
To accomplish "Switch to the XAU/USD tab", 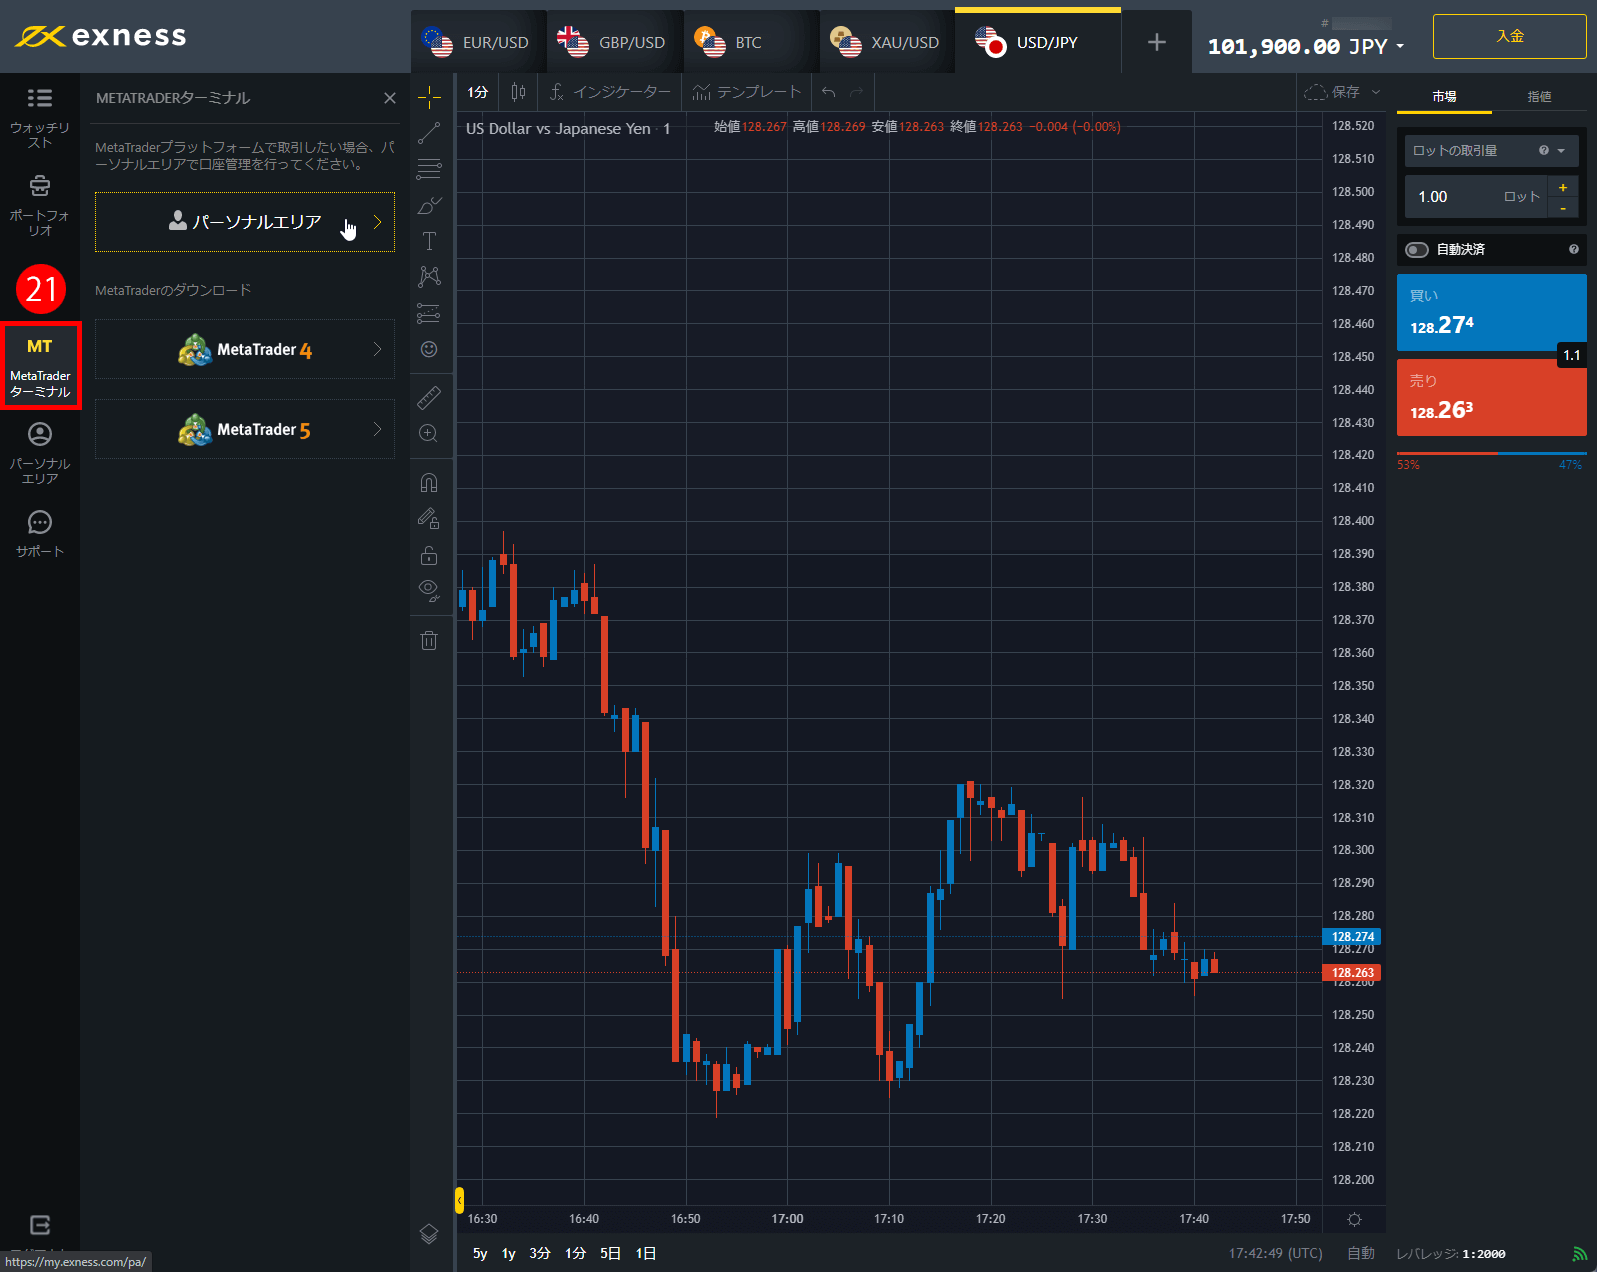I will 886,42.
